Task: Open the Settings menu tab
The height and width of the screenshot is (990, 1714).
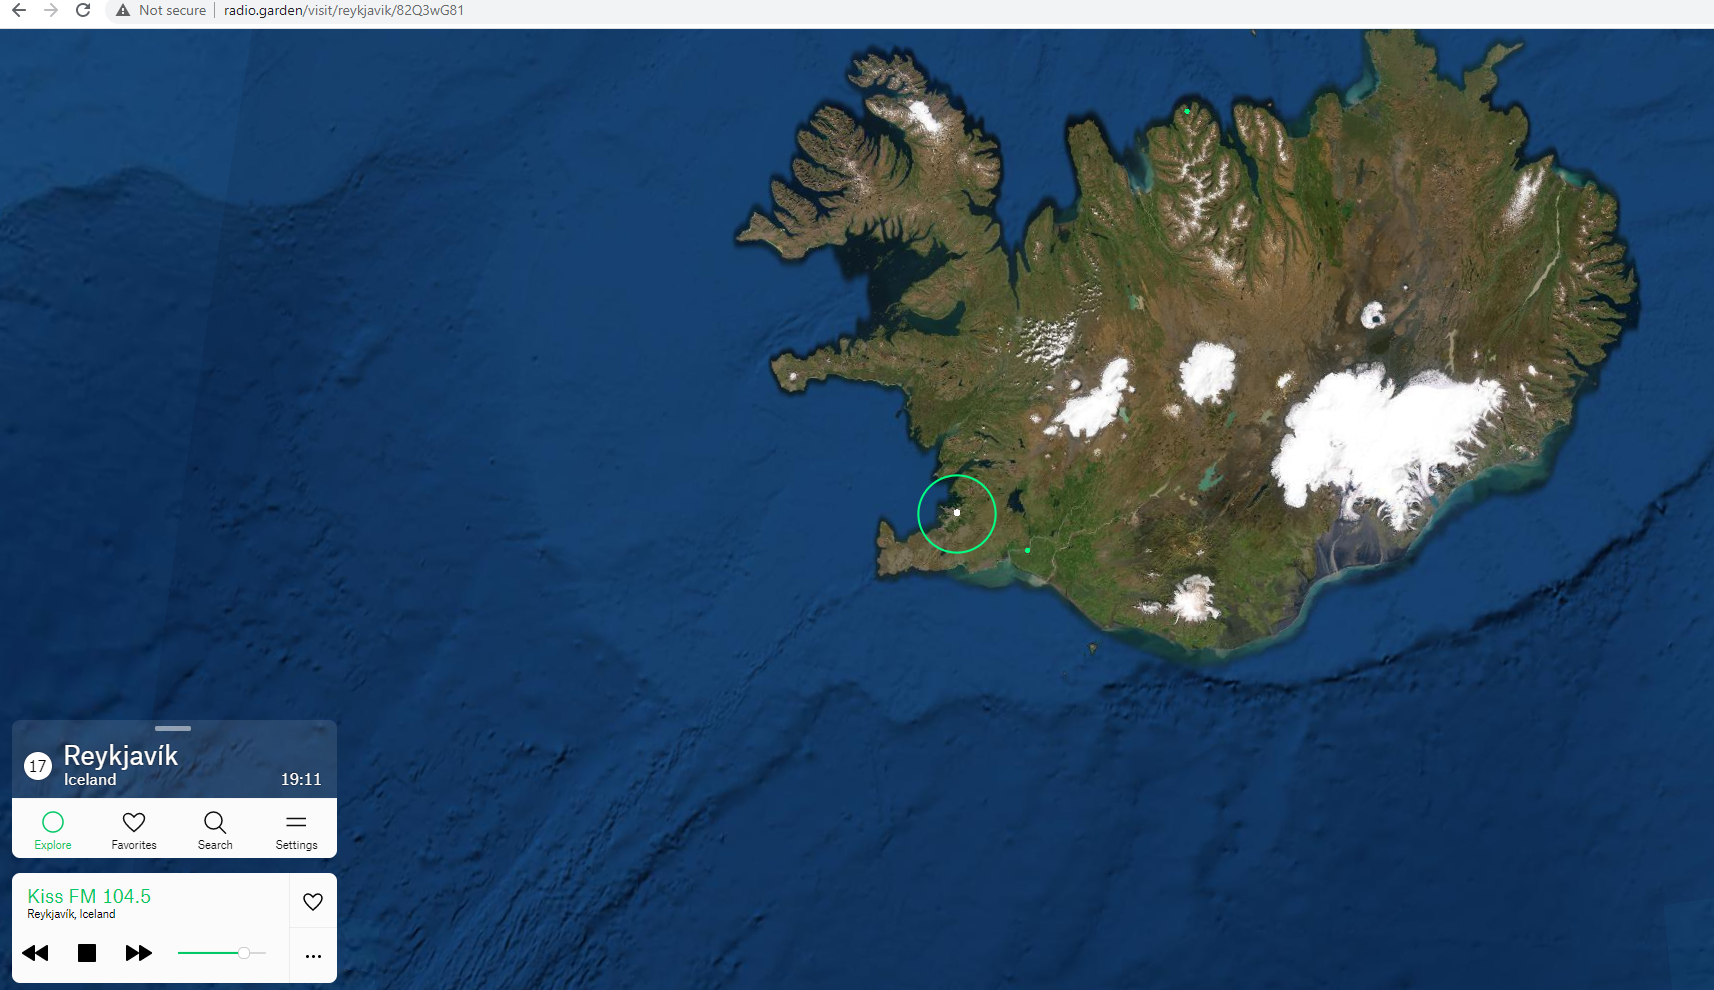Action: coord(296,829)
